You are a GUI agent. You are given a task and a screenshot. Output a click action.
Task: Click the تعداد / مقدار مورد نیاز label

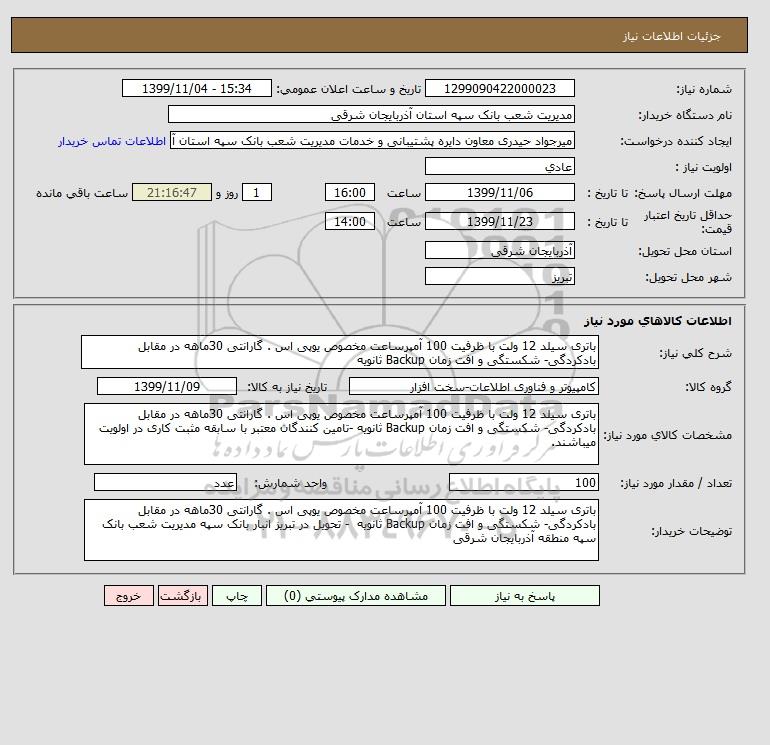point(676,483)
